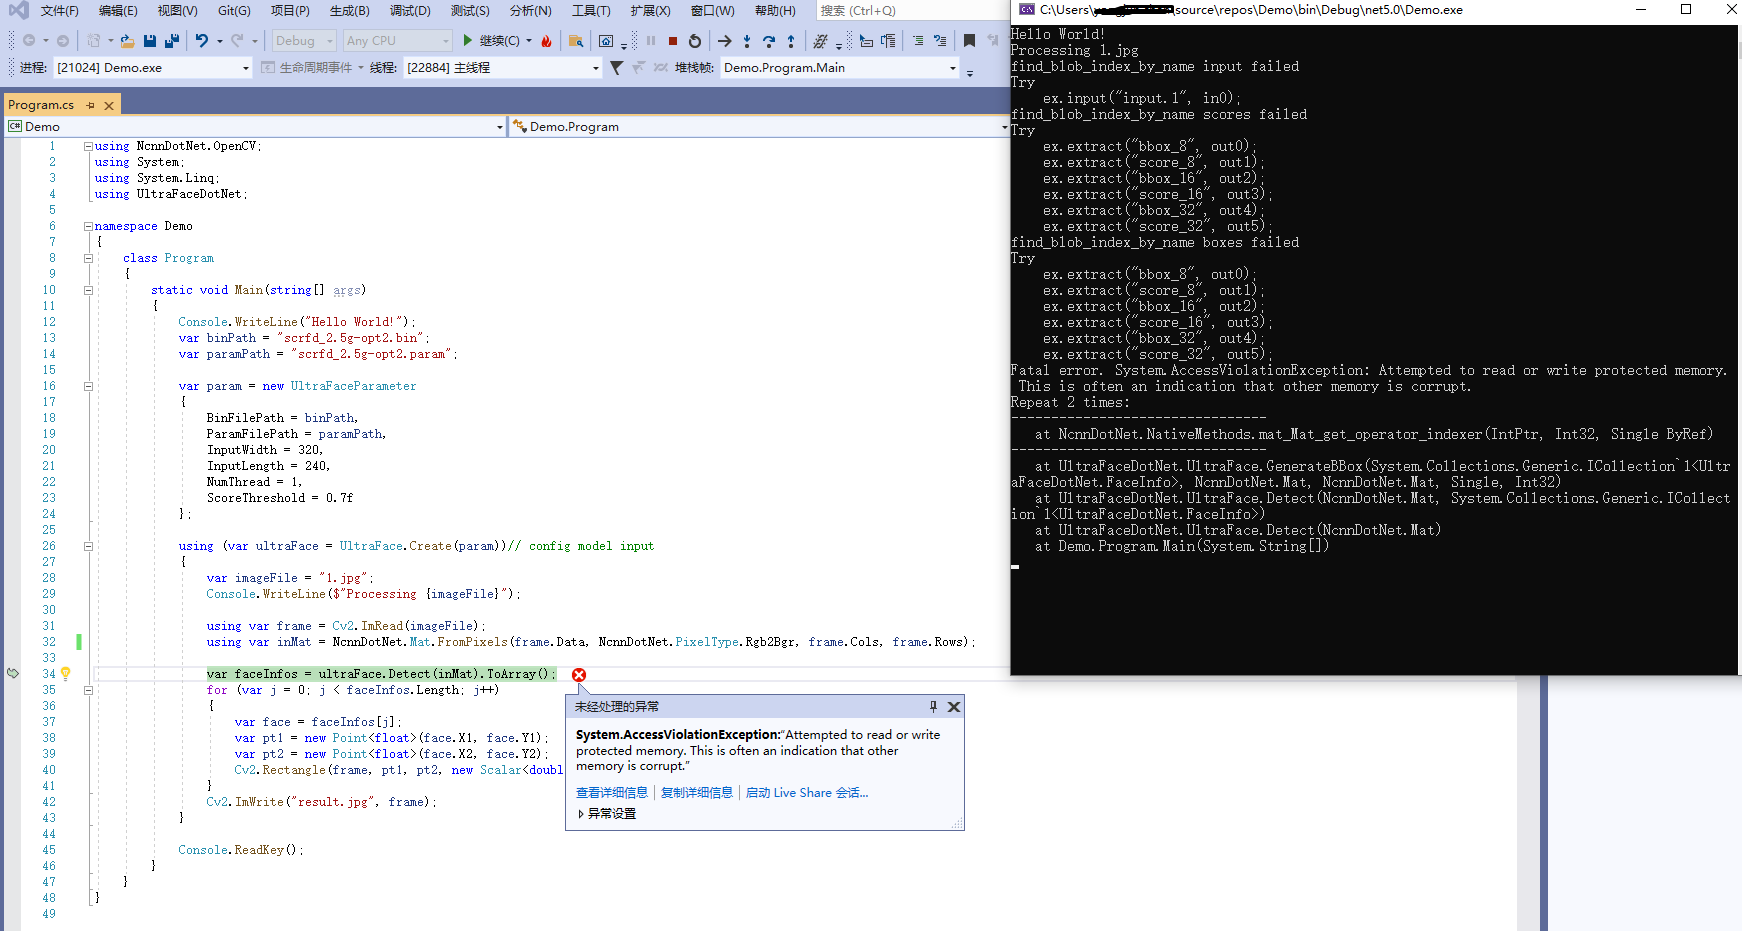Save all files using Save All icon
1742x931 pixels.
(174, 41)
